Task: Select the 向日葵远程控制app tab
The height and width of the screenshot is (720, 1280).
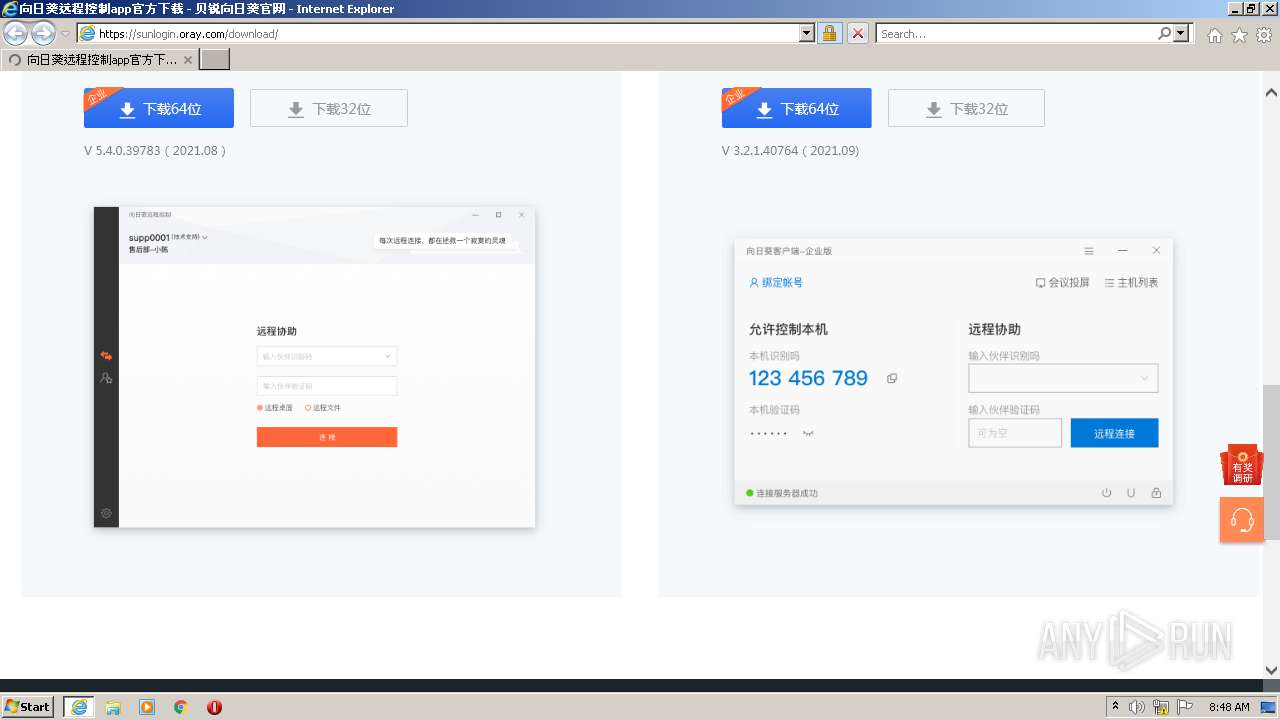Action: [100, 60]
